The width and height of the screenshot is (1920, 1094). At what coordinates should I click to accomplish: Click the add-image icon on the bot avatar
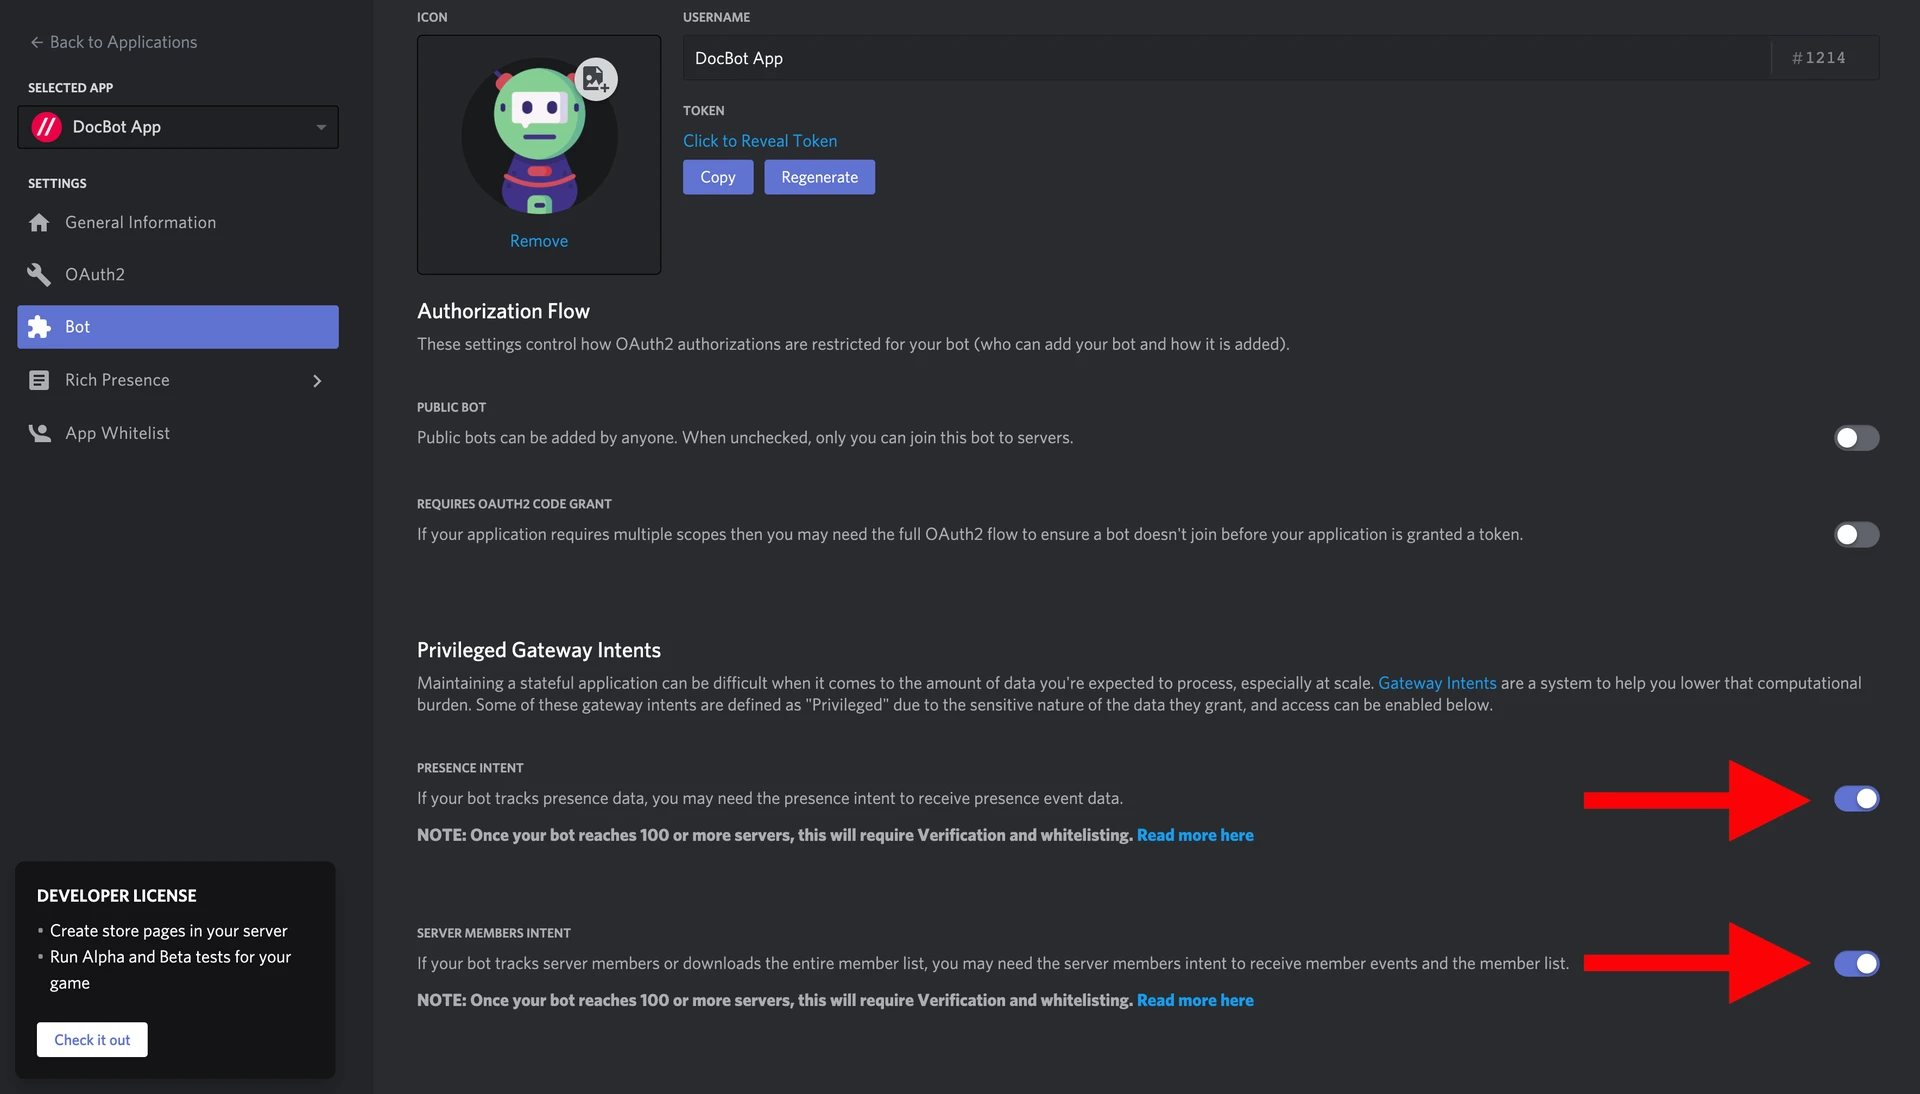tap(598, 79)
